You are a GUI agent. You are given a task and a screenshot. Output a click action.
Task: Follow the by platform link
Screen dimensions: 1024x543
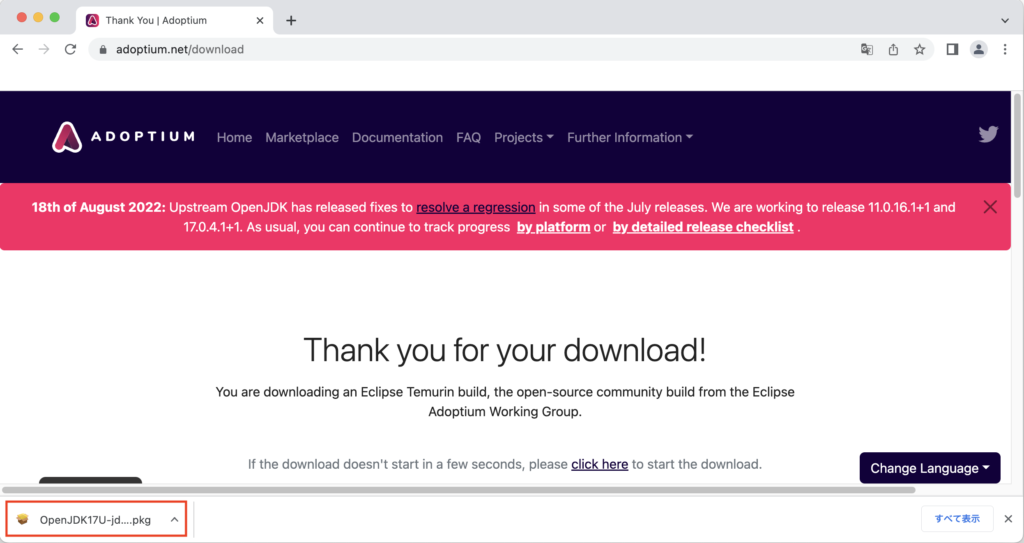tap(553, 227)
